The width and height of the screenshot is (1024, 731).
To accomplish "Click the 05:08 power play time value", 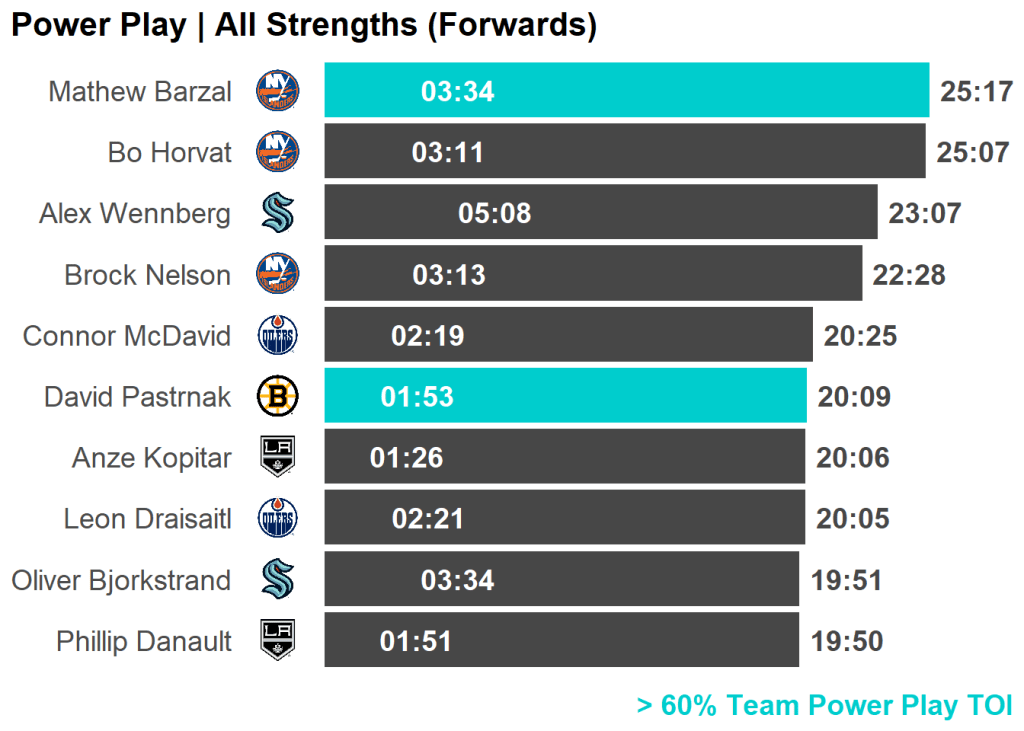I will point(495,214).
